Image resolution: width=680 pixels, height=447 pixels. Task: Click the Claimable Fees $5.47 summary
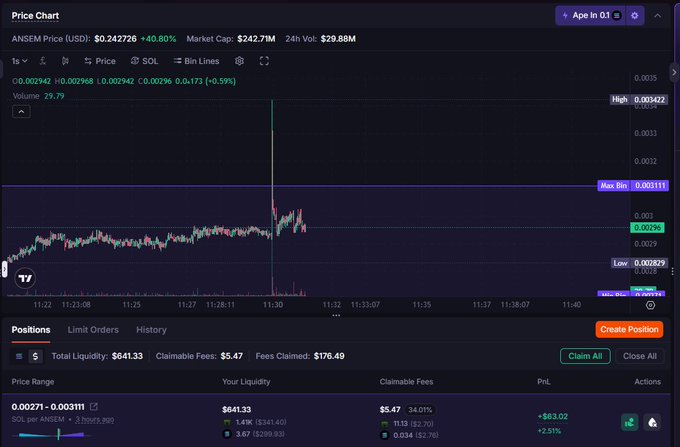(x=199, y=356)
